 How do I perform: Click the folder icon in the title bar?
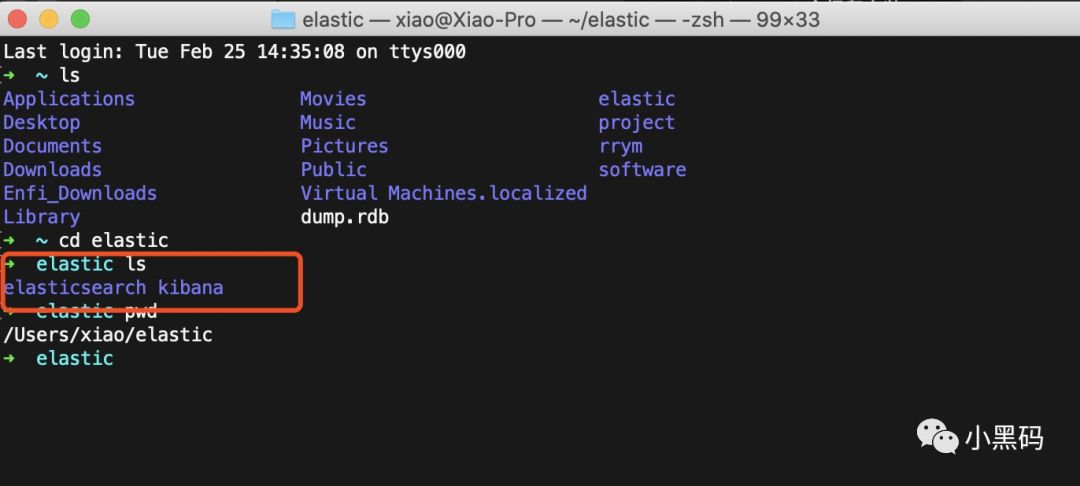pyautogui.click(x=283, y=19)
